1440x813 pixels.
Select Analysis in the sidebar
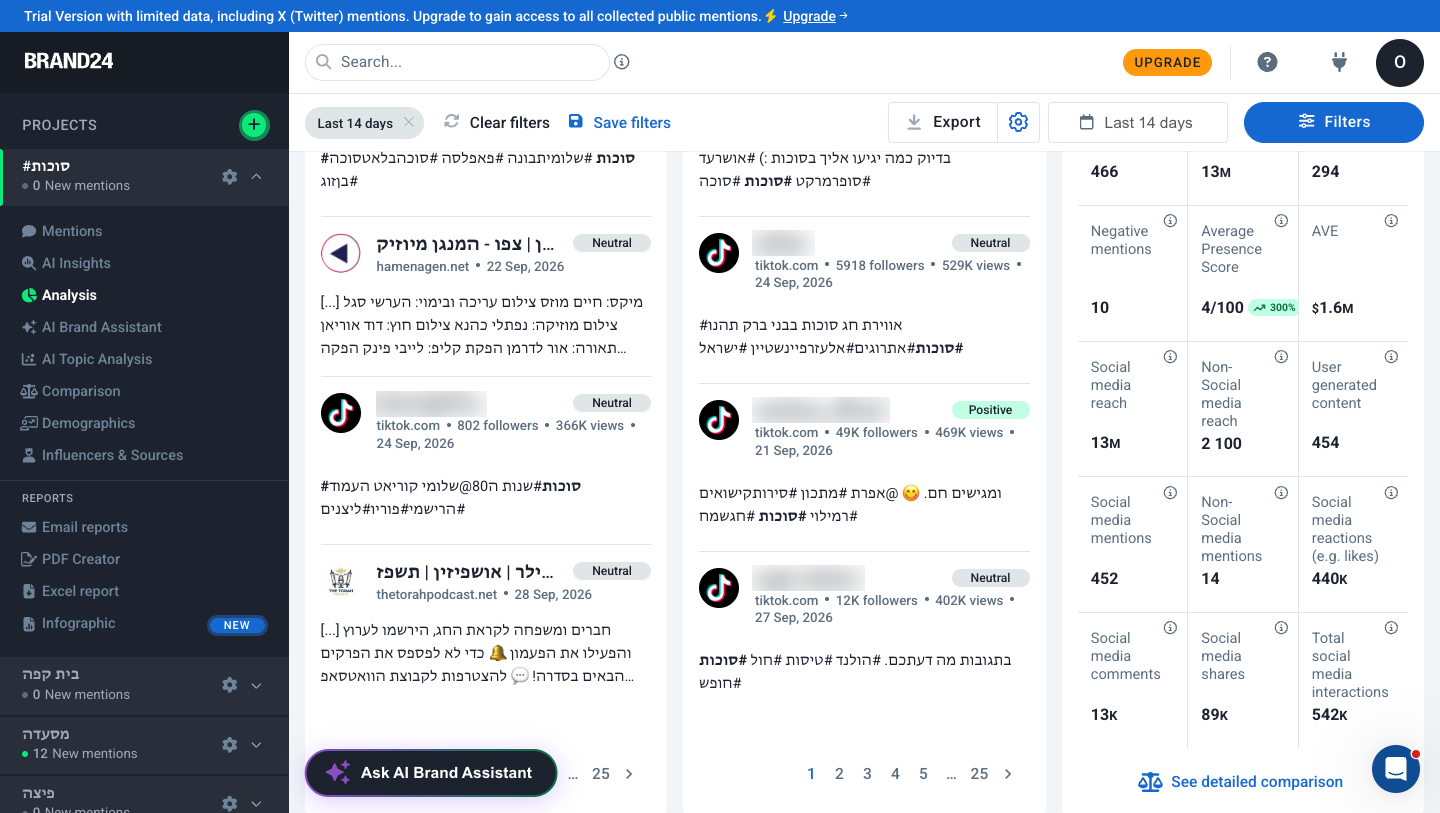point(69,295)
